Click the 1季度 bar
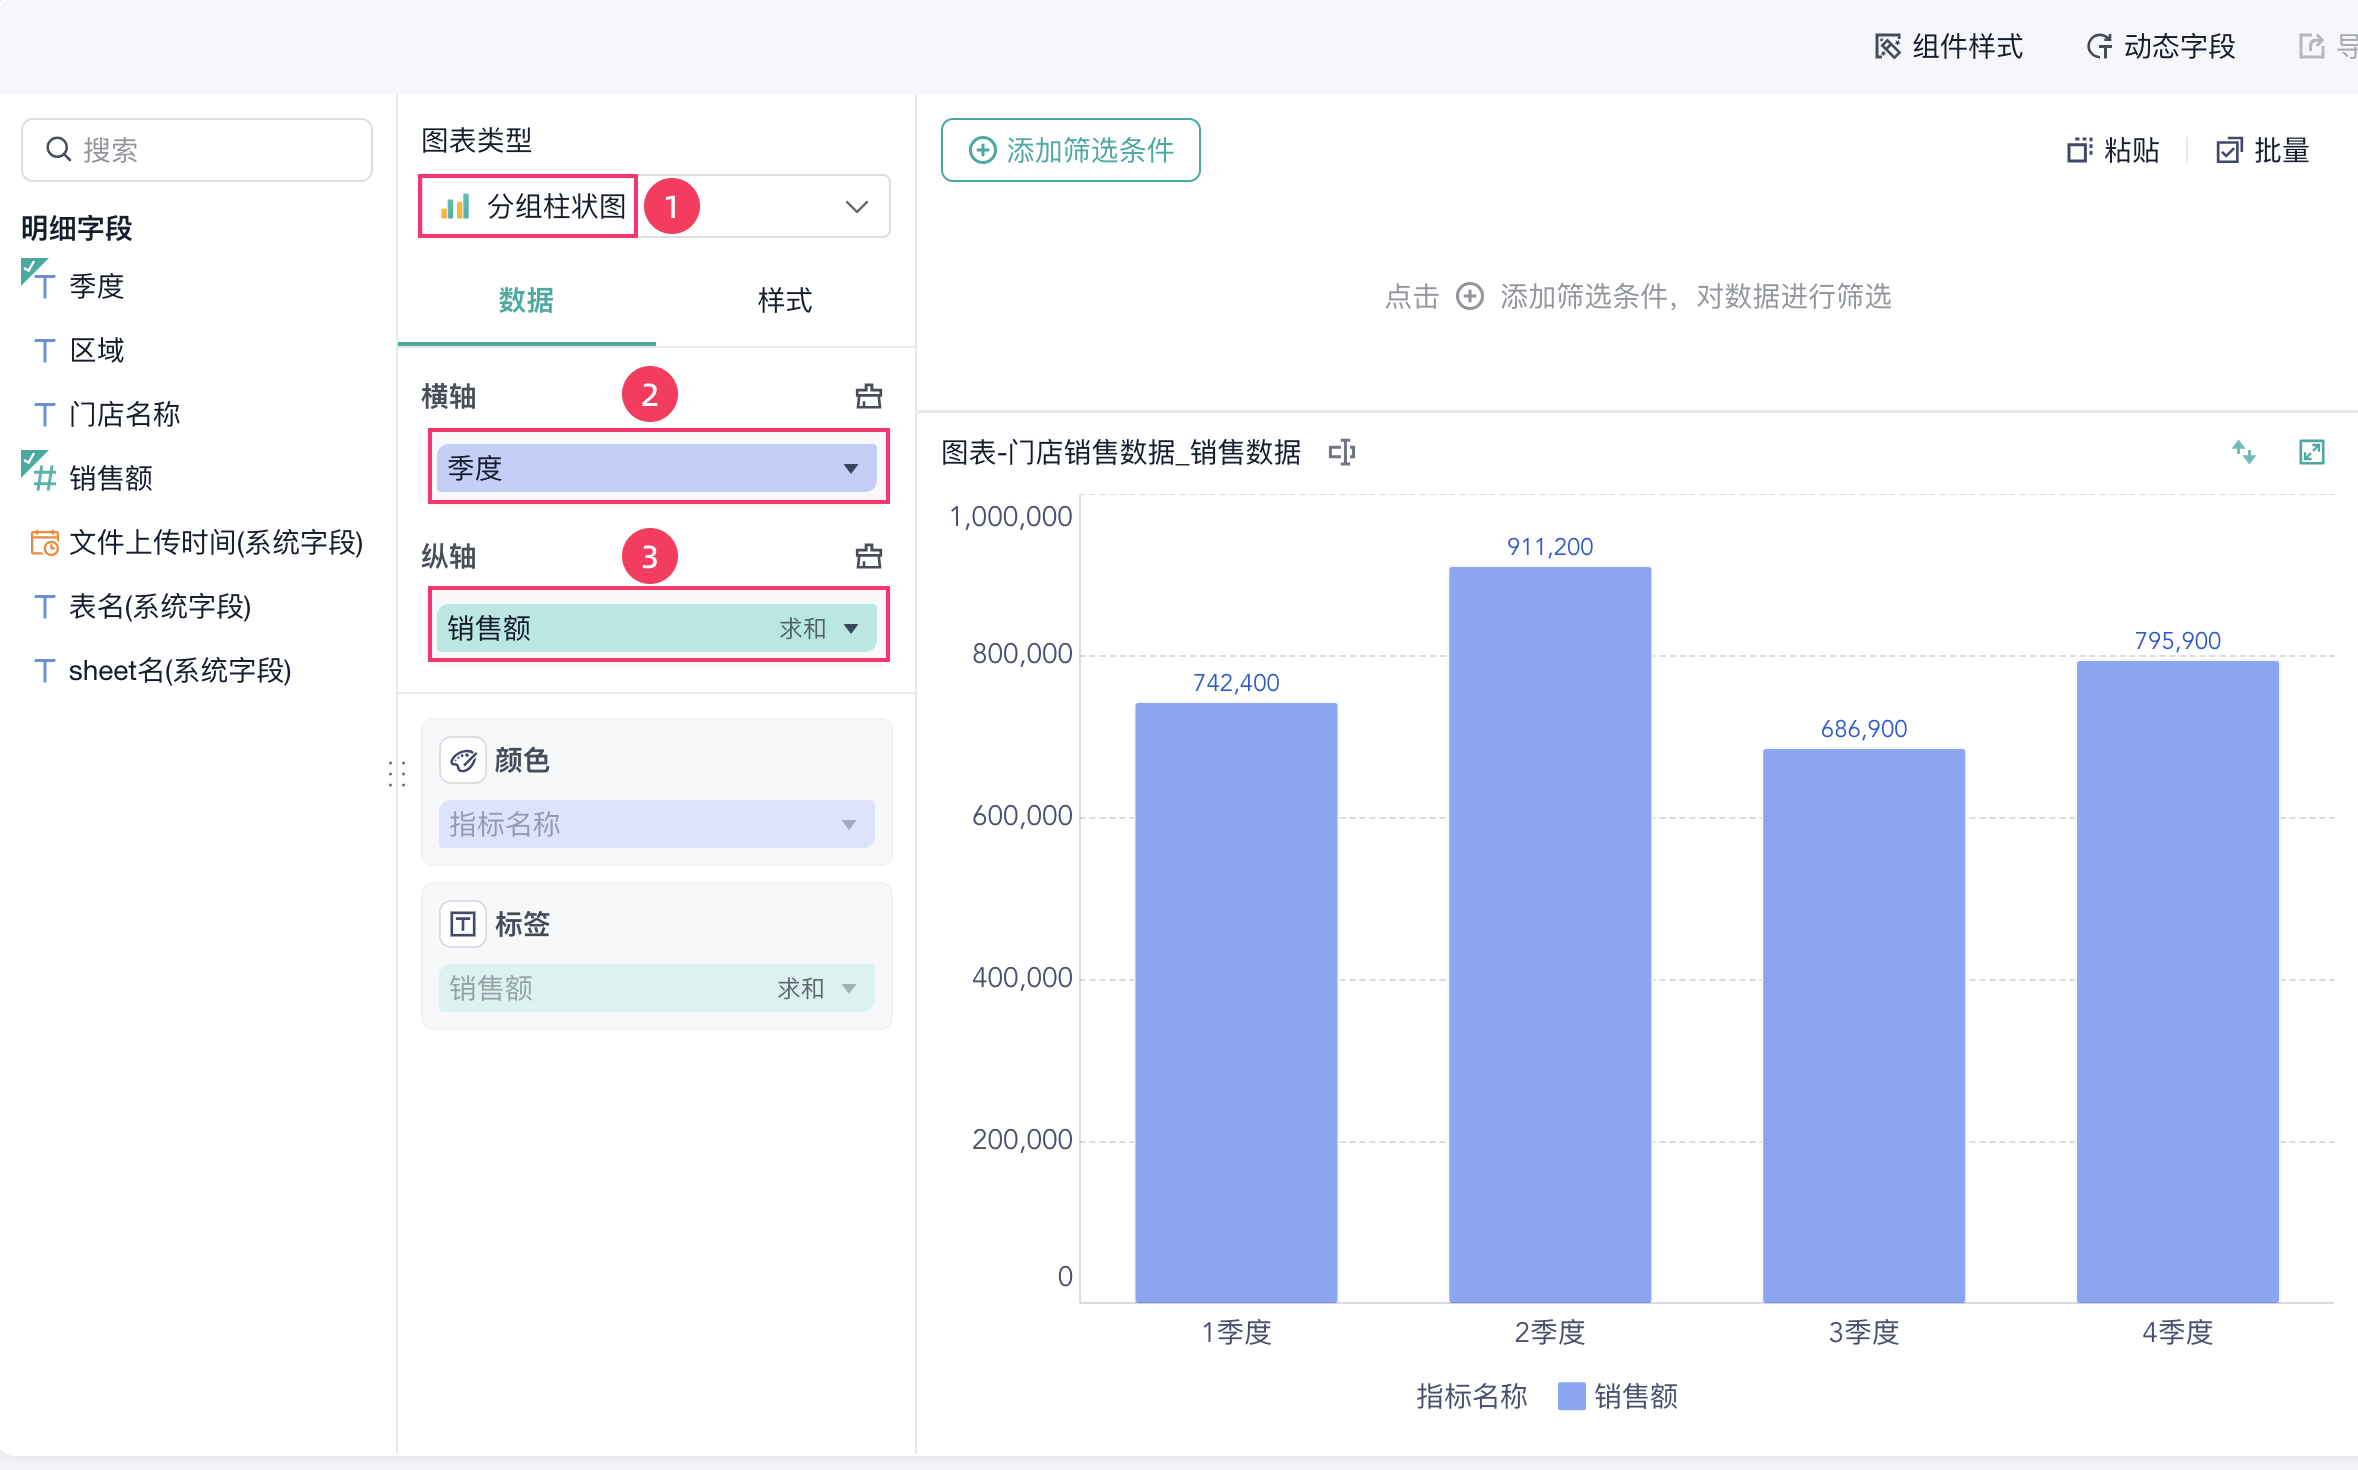Screen dimensions: 2358x1470 pyautogui.click(x=1236, y=1002)
